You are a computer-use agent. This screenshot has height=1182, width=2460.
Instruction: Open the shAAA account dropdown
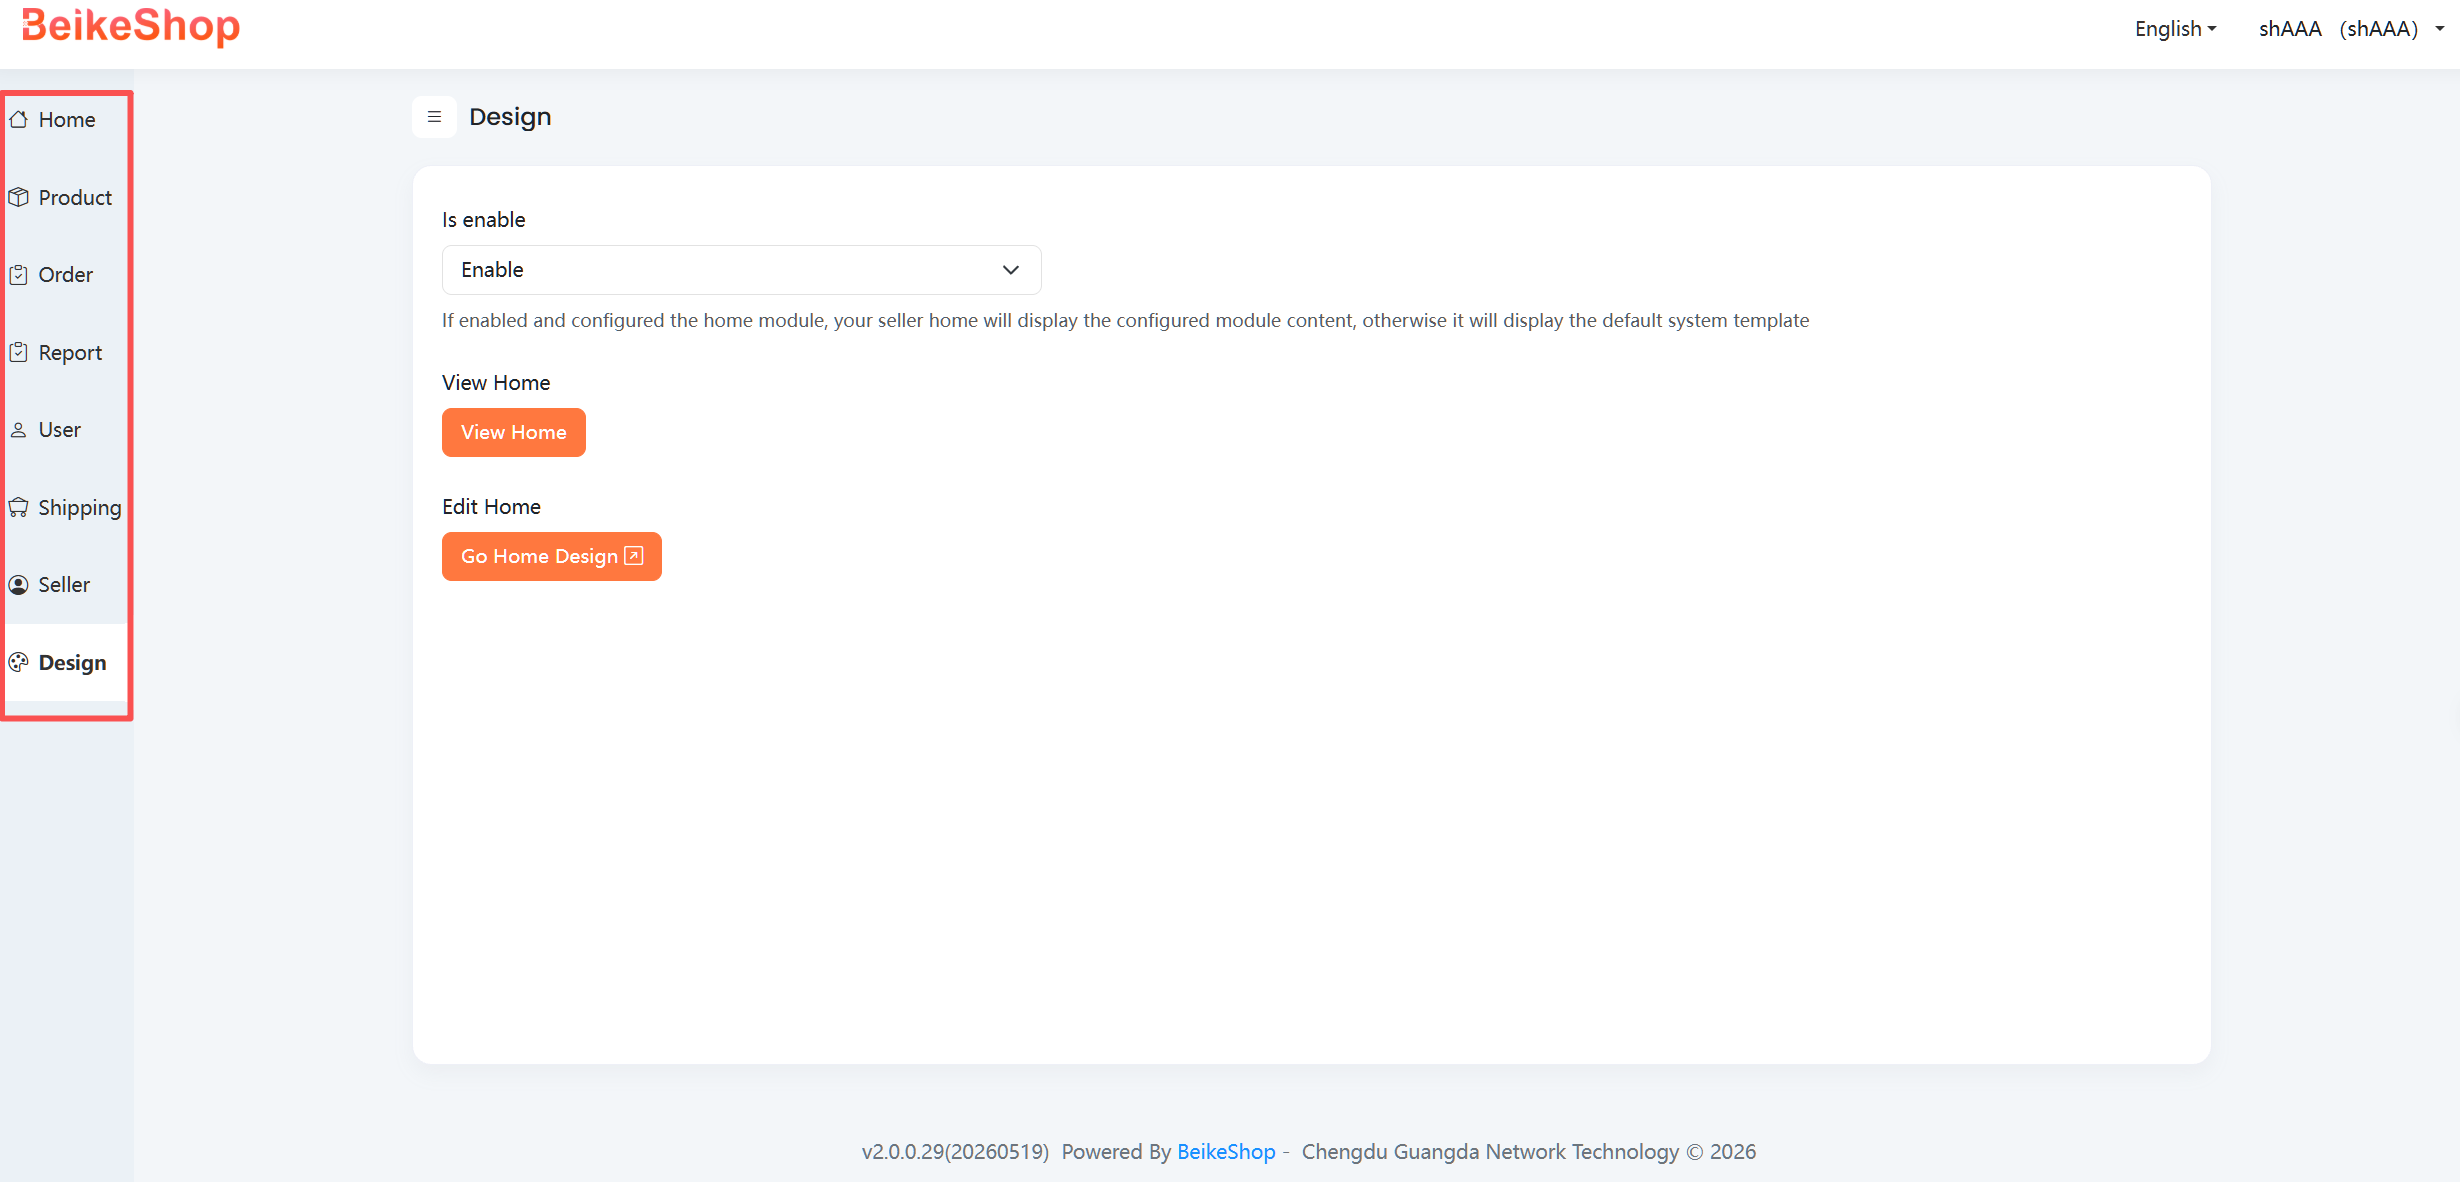point(2351,29)
